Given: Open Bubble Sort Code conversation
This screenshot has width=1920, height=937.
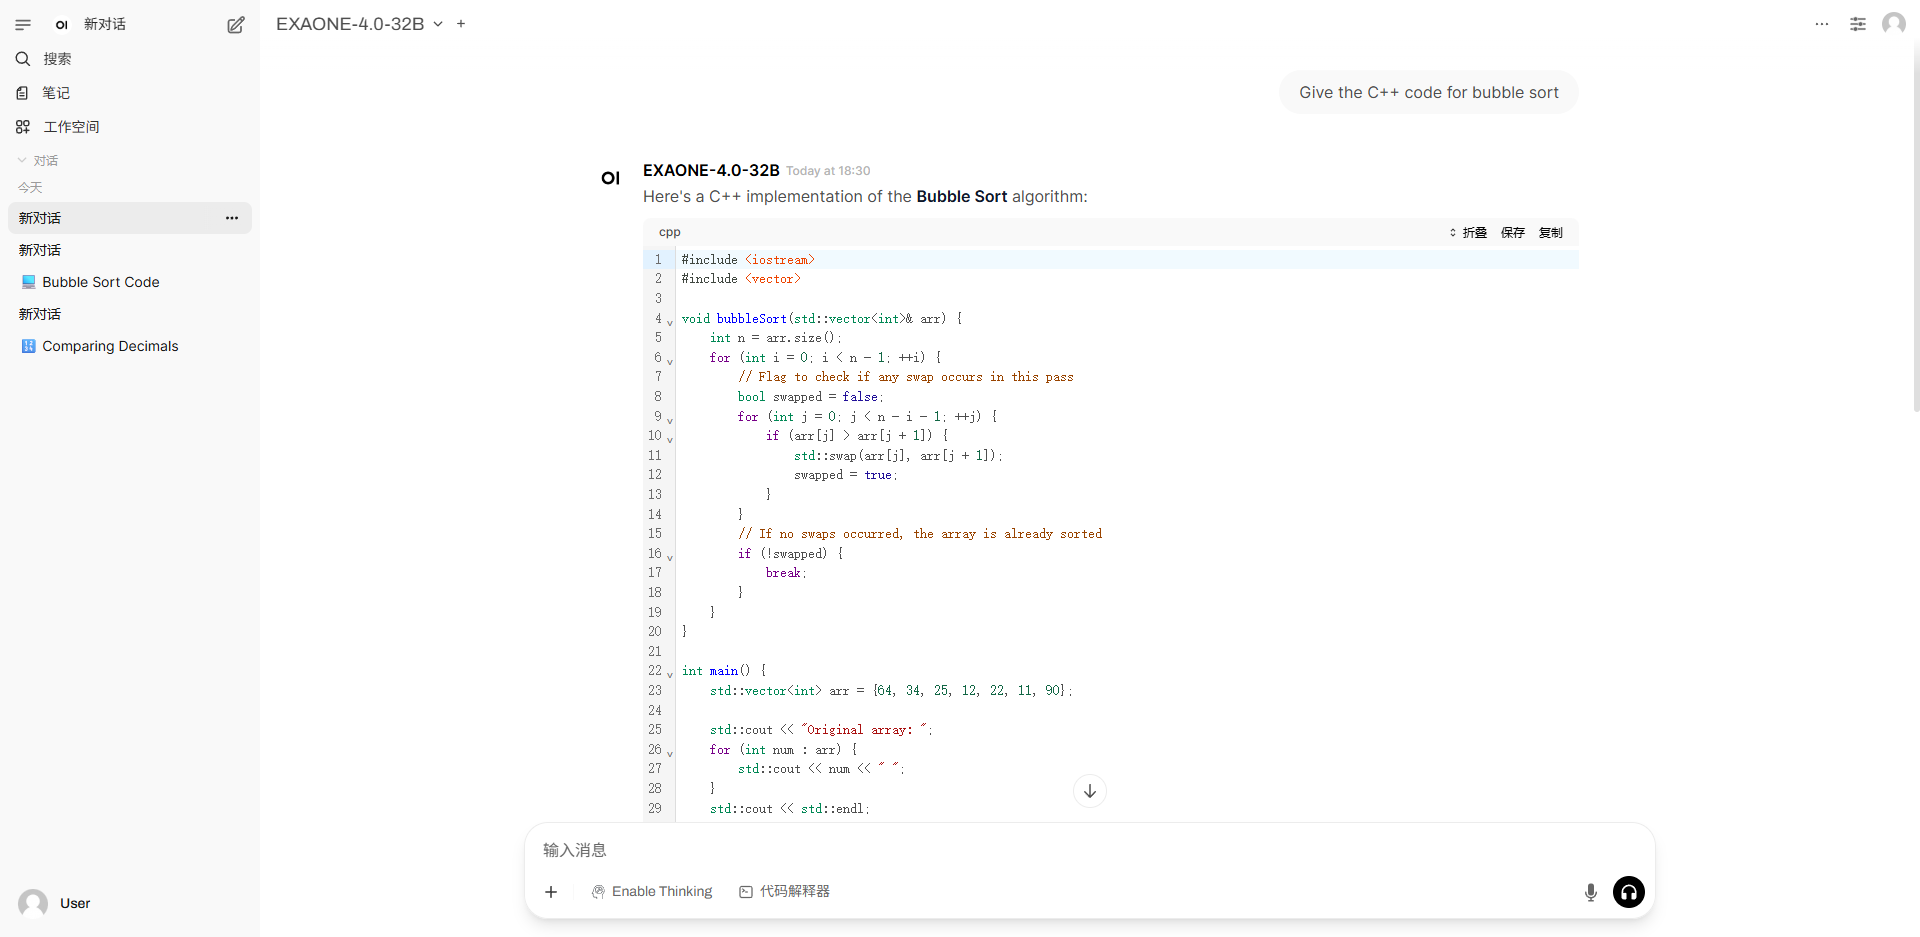Looking at the screenshot, I should click(x=100, y=283).
